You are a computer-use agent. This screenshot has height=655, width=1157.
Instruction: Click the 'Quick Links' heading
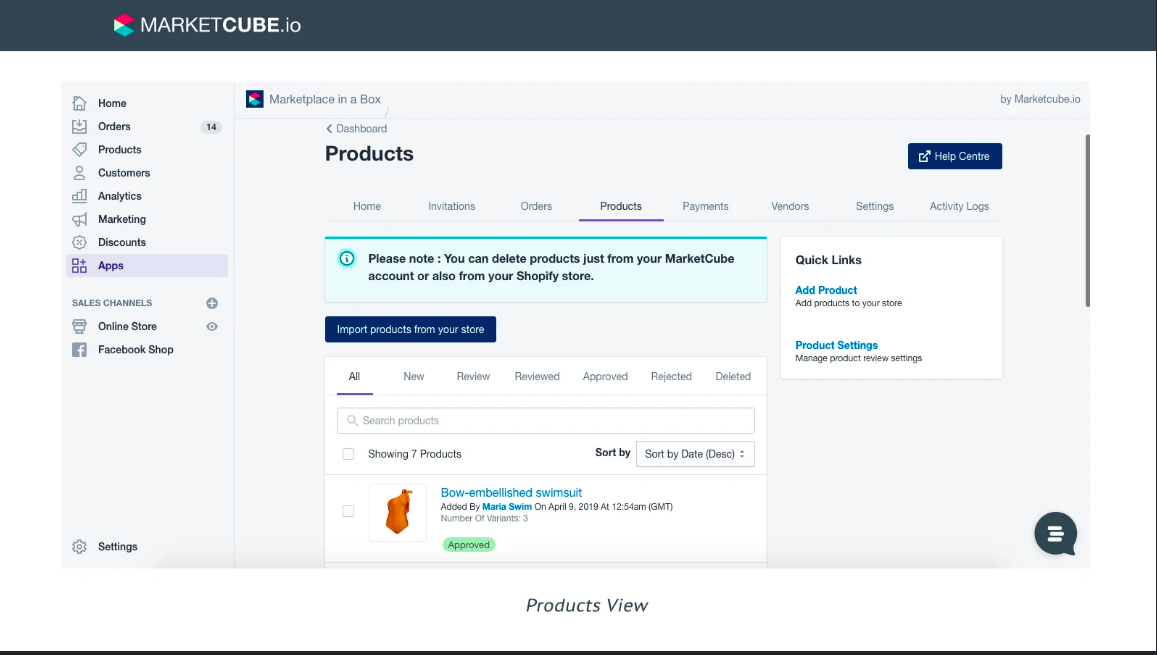(828, 260)
